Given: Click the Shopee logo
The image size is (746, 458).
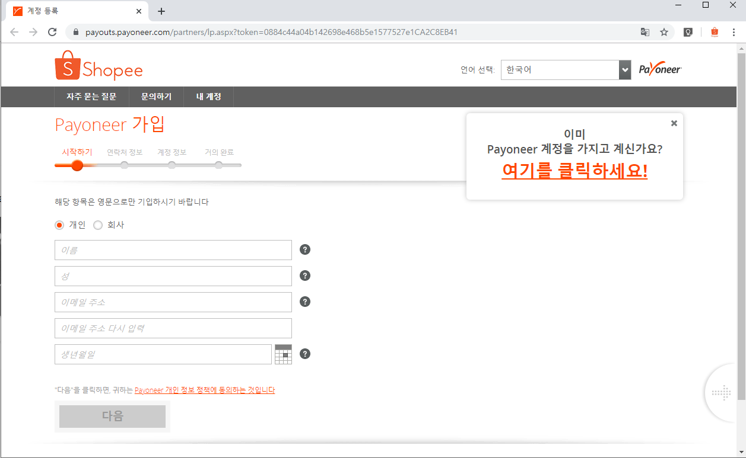Looking at the screenshot, I should [98, 66].
